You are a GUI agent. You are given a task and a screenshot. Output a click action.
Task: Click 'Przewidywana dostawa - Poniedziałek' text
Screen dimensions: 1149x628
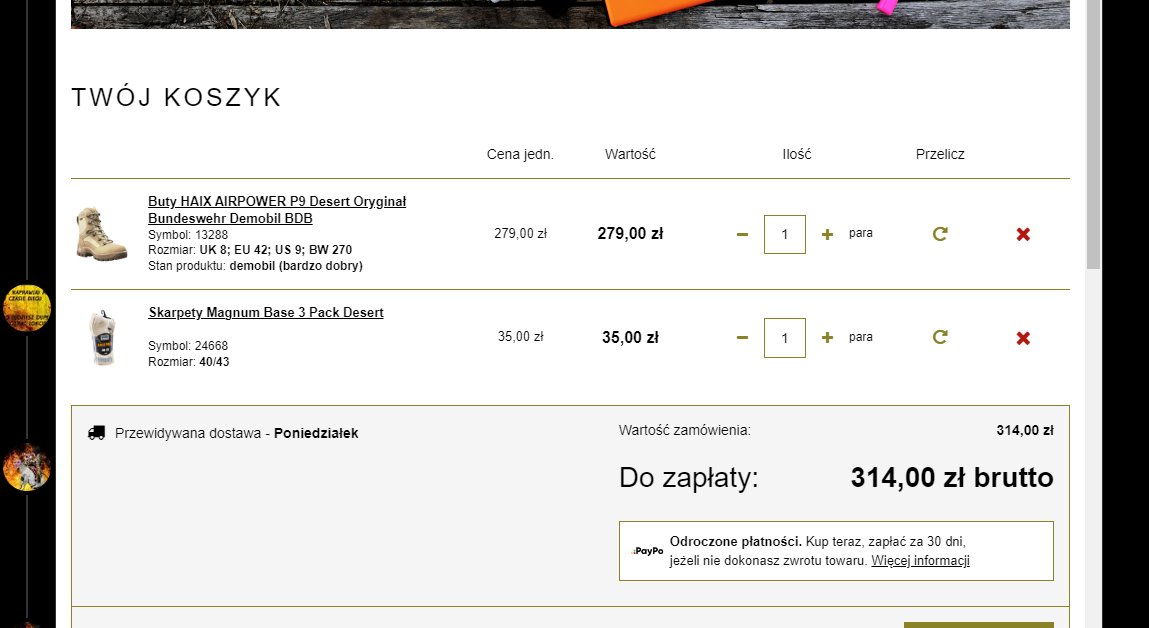pyautogui.click(x=237, y=433)
